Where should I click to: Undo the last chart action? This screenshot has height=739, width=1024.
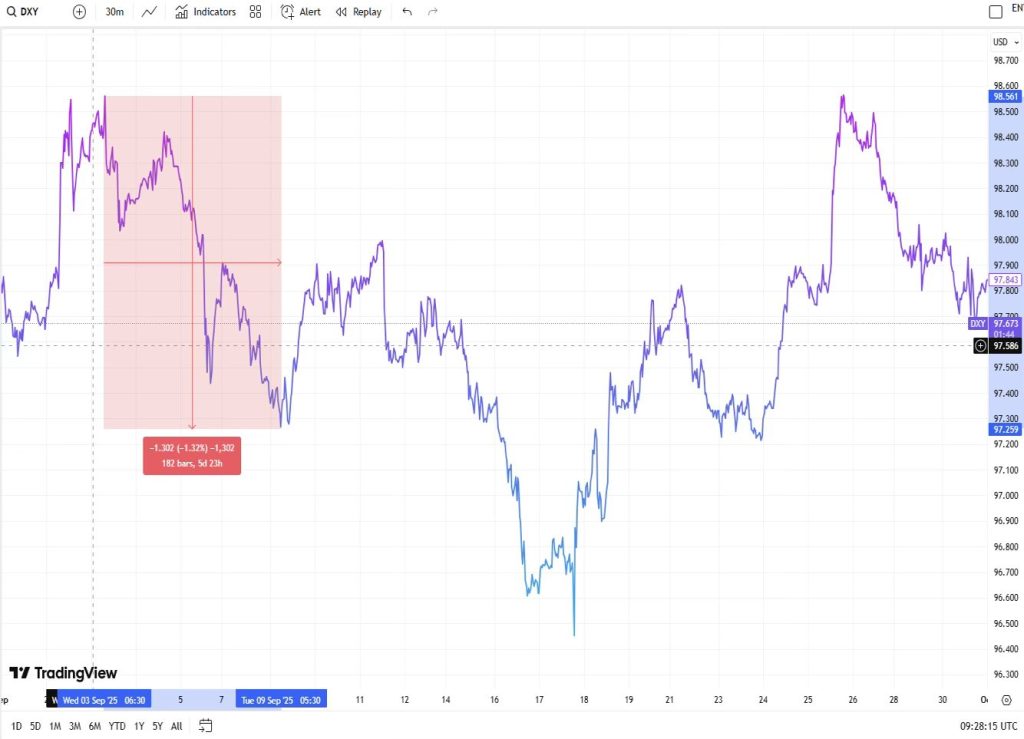point(406,12)
